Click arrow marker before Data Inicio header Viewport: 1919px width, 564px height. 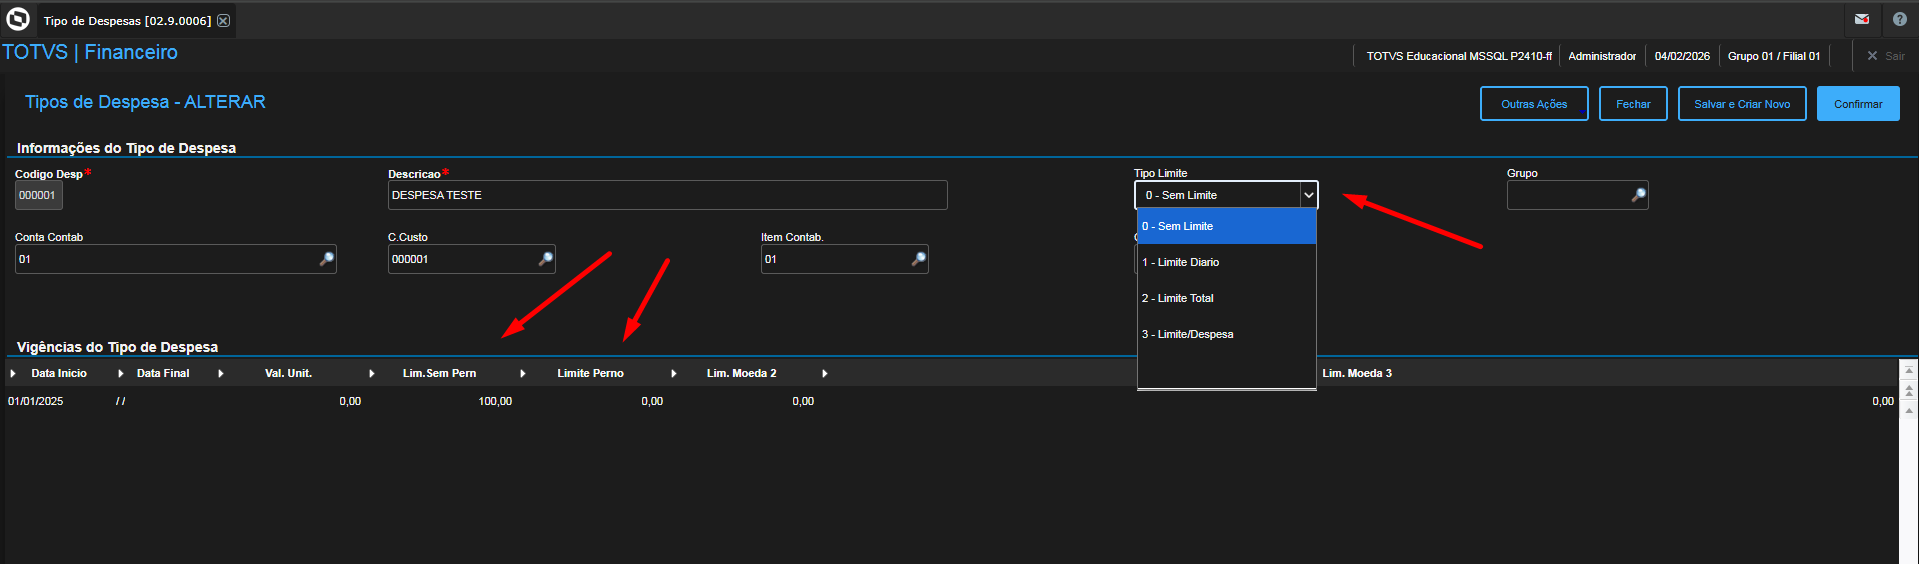click(13, 373)
